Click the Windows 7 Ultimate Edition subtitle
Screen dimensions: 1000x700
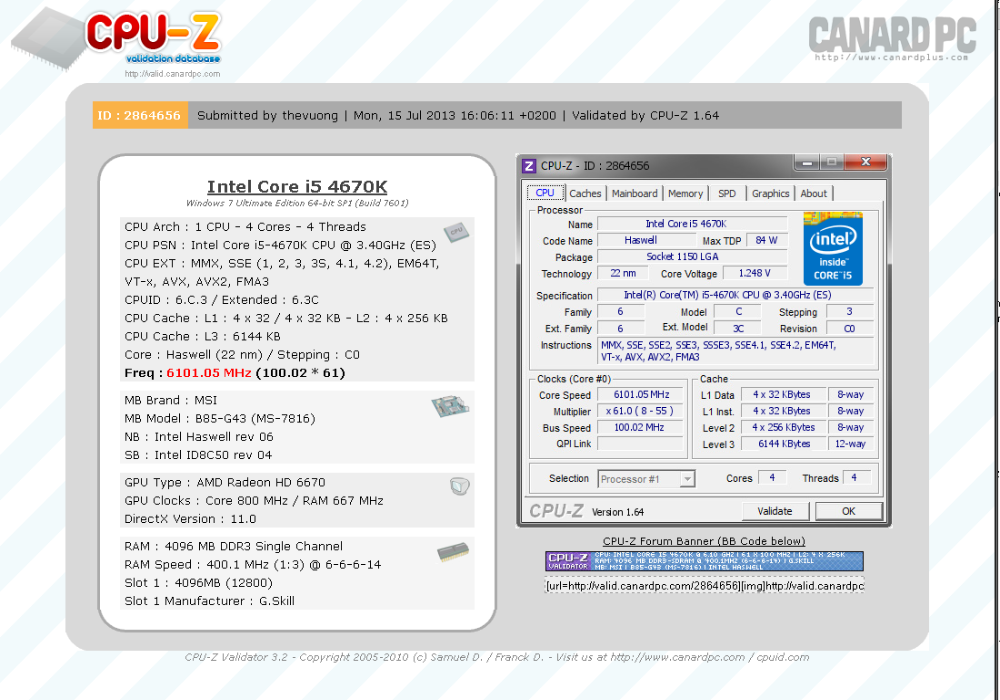point(297,203)
